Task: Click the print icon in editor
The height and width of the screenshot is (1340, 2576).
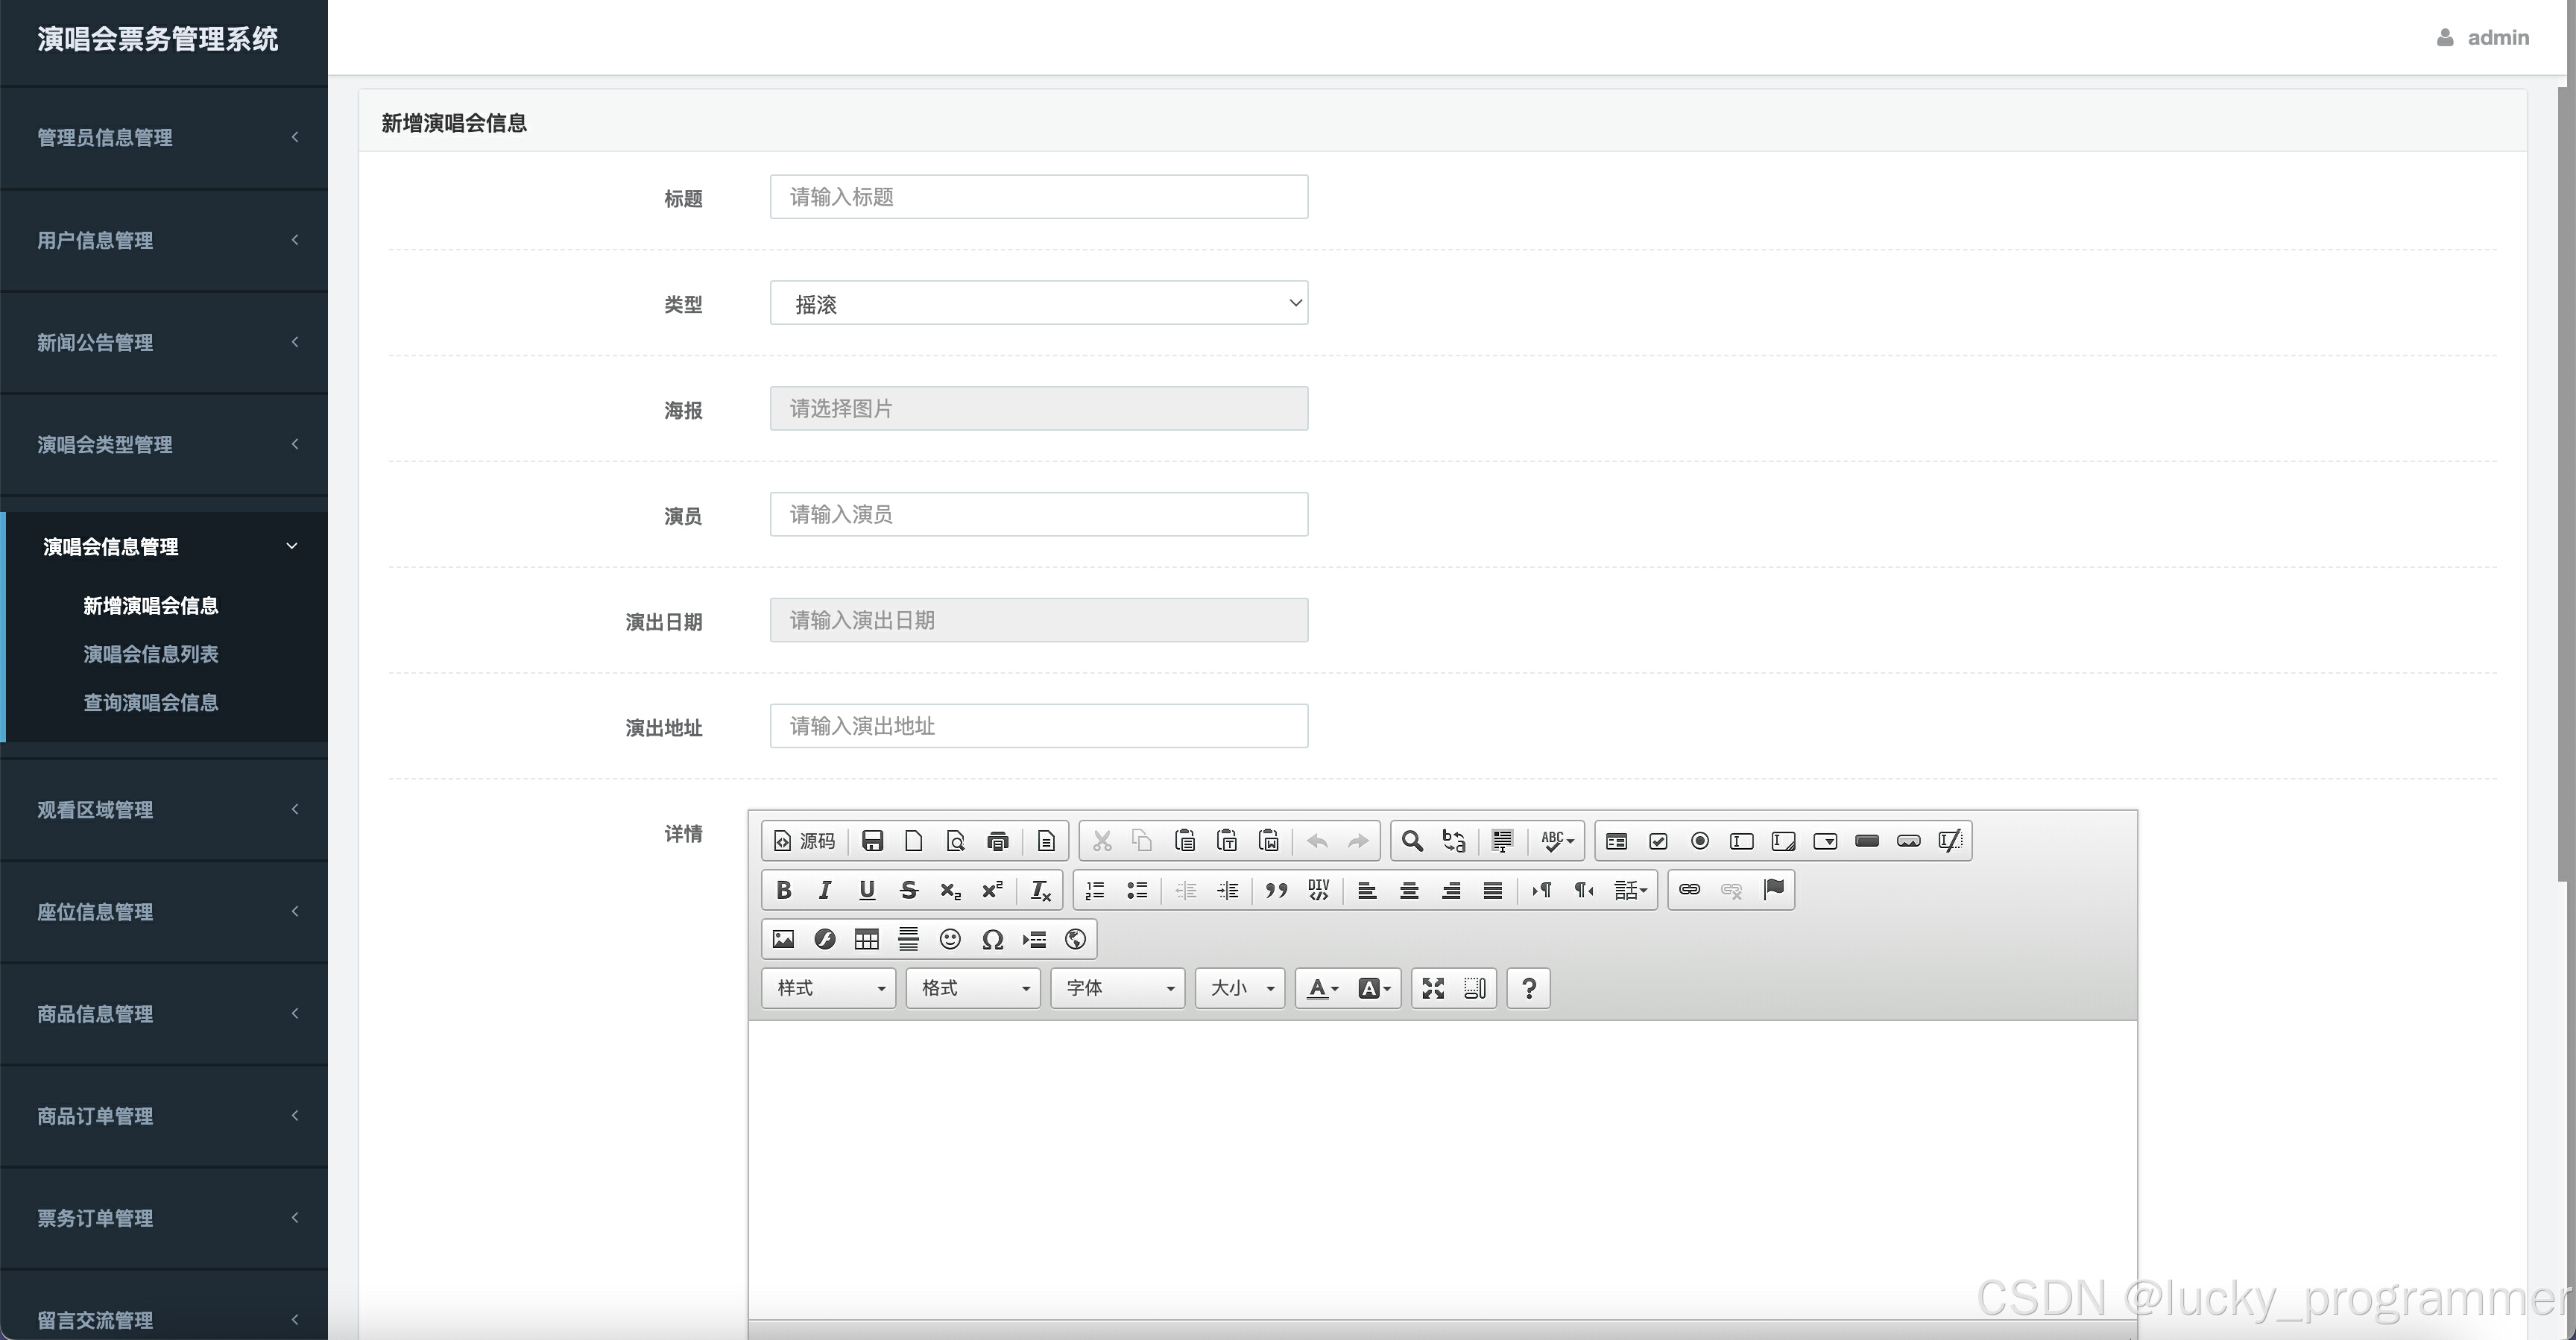Action: (997, 841)
